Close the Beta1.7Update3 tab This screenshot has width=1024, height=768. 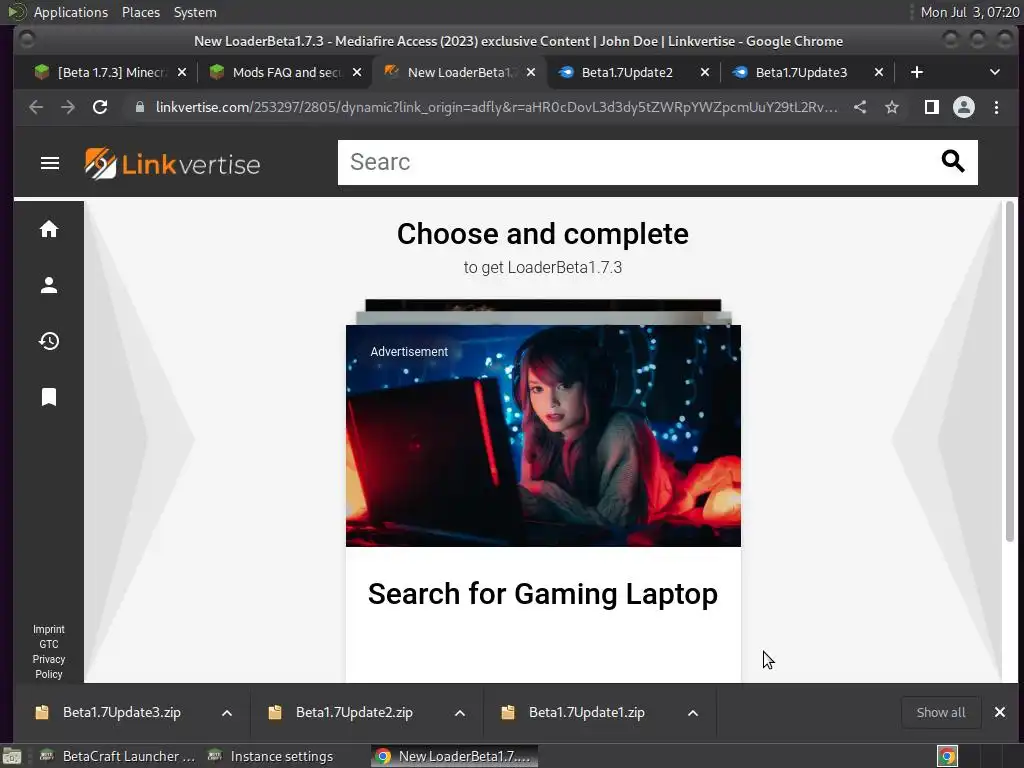tap(879, 72)
